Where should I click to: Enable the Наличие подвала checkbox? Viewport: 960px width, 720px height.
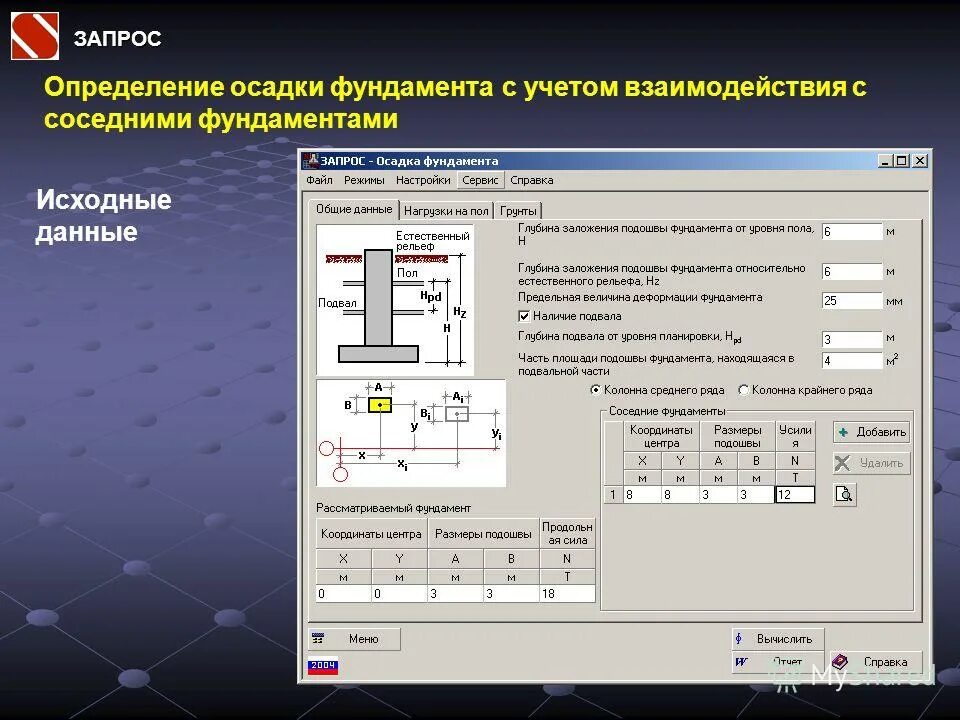point(524,315)
